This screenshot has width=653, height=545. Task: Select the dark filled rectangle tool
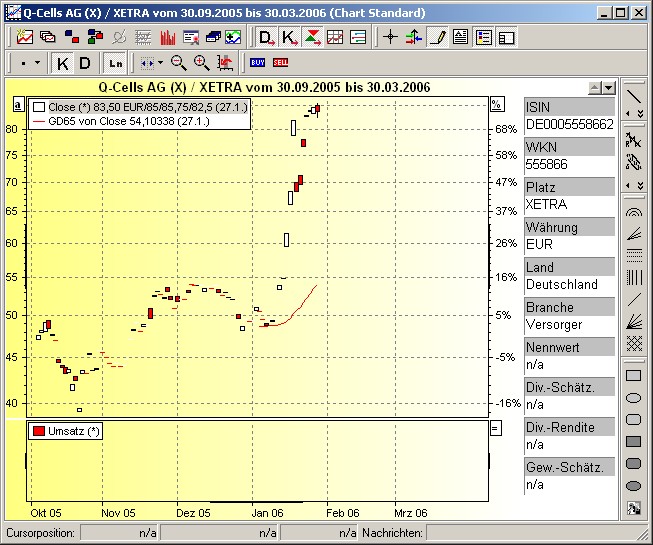point(633,441)
